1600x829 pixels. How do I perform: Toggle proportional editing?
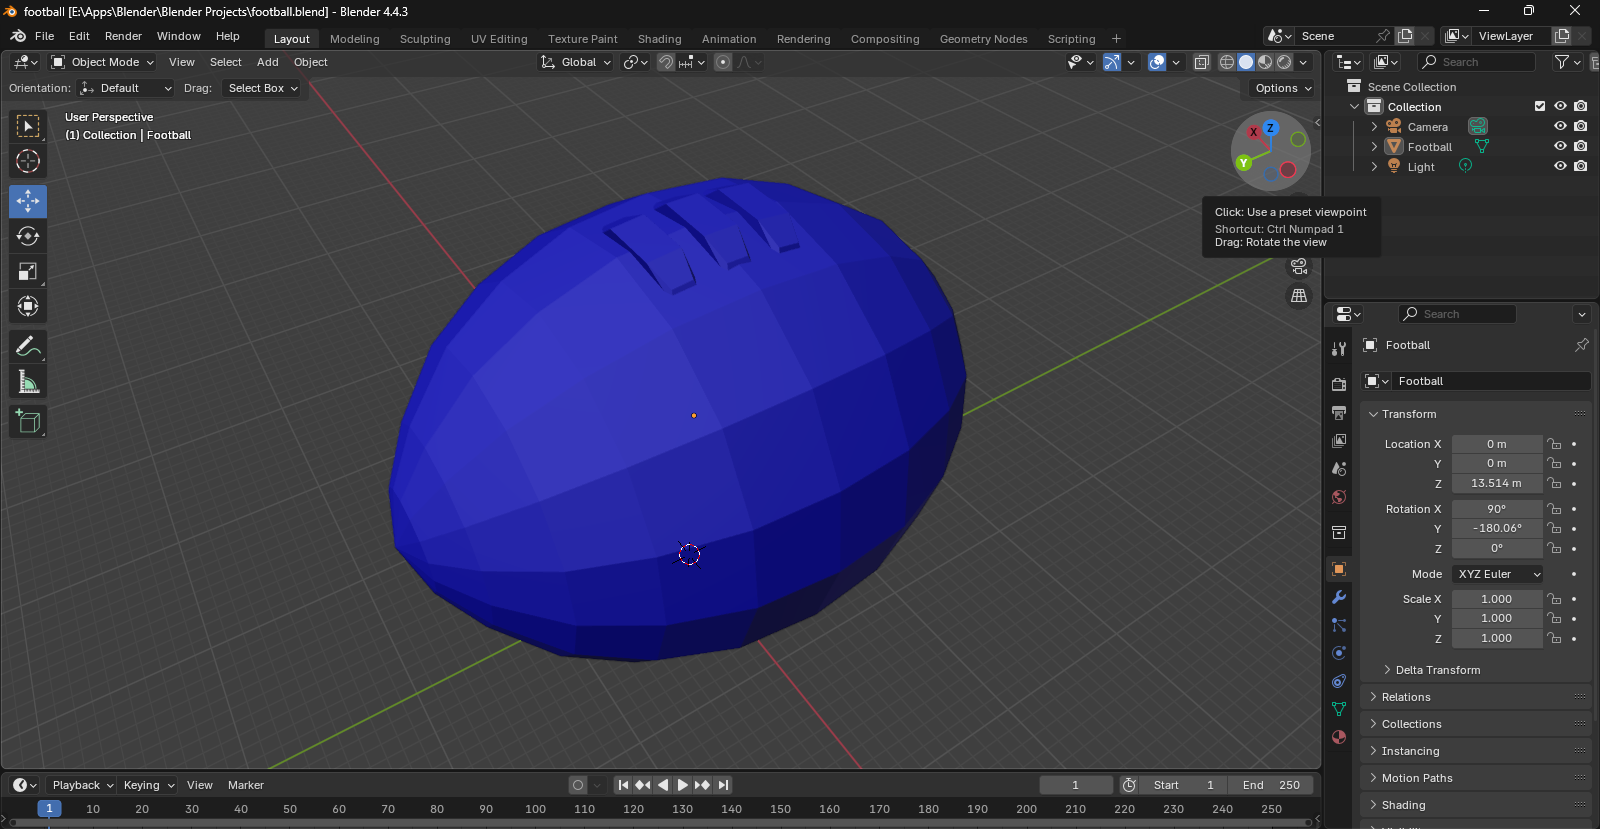[723, 62]
